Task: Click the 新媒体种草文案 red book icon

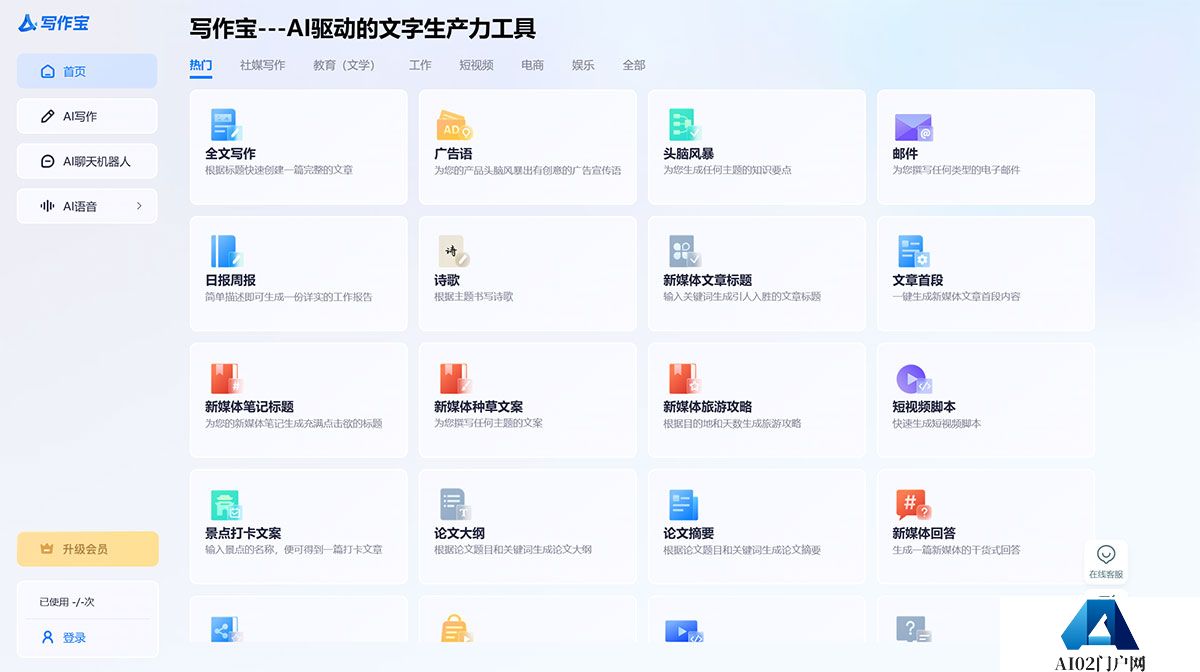Action: [454, 378]
